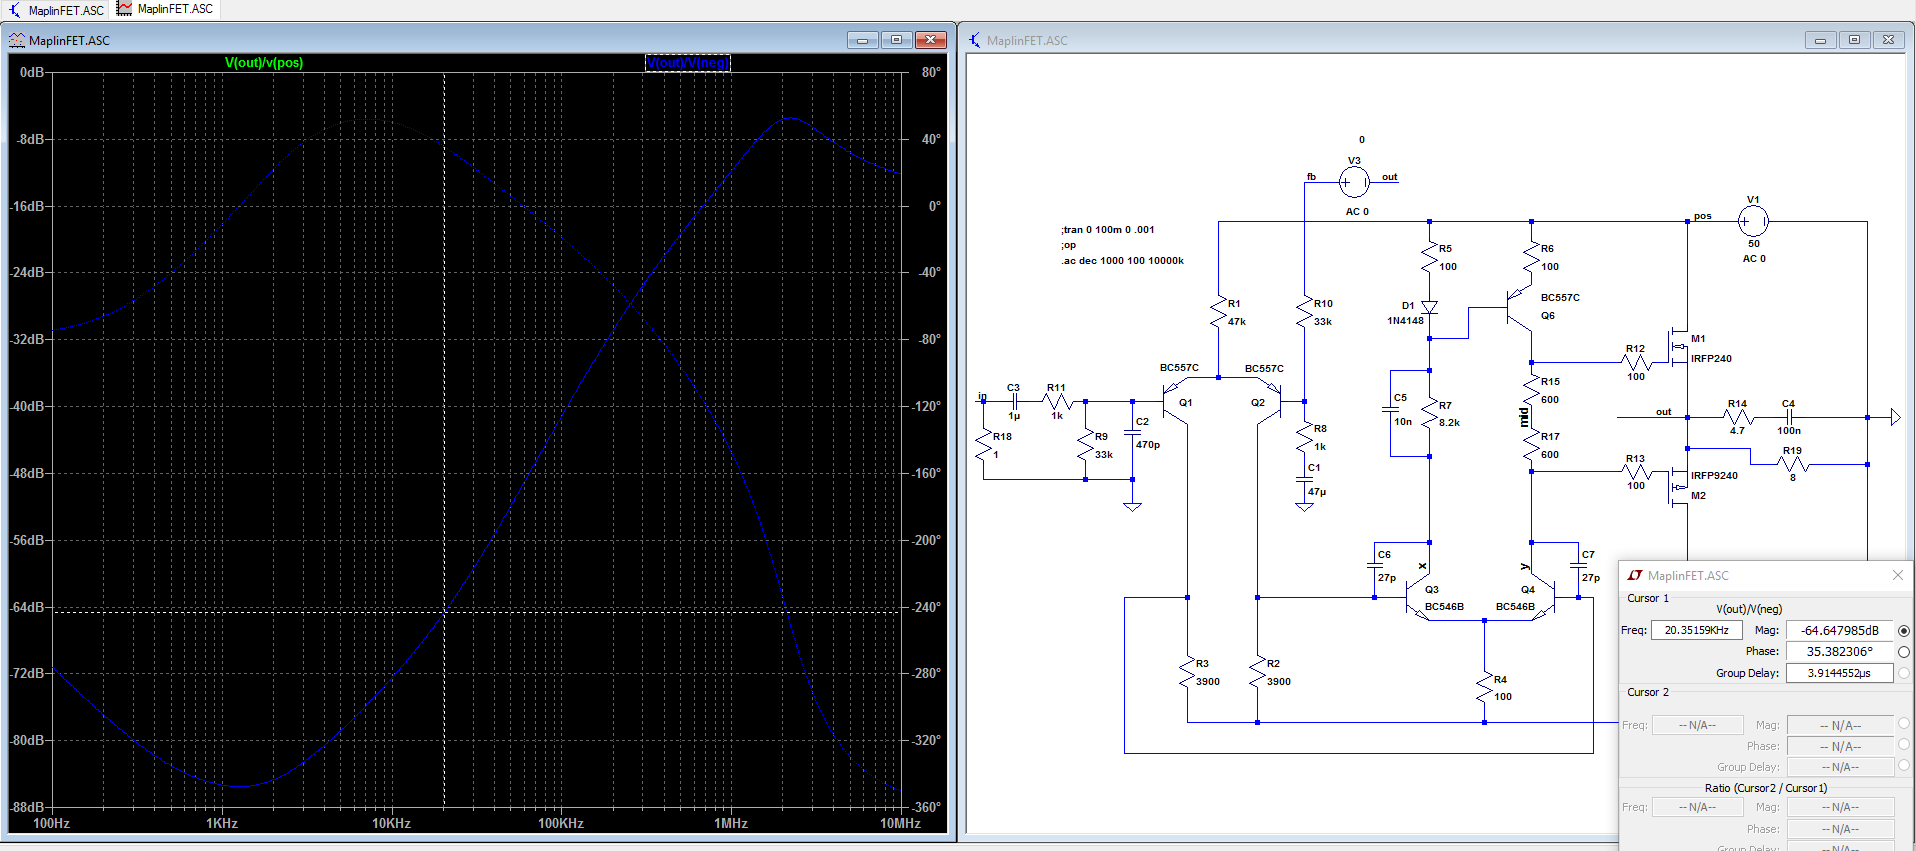Close the cursor readout dialog
This screenshot has height=851, width=1916.
pos(1898,575)
